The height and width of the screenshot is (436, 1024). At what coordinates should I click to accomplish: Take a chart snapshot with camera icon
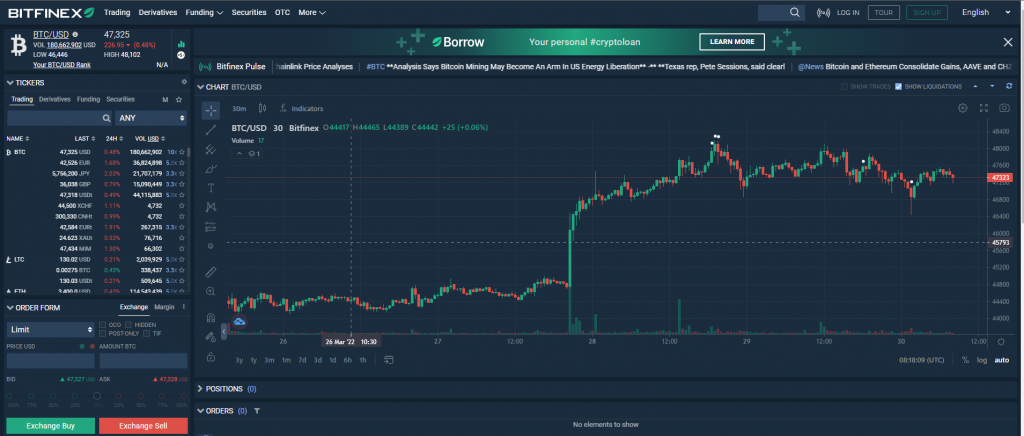[x=1004, y=108]
